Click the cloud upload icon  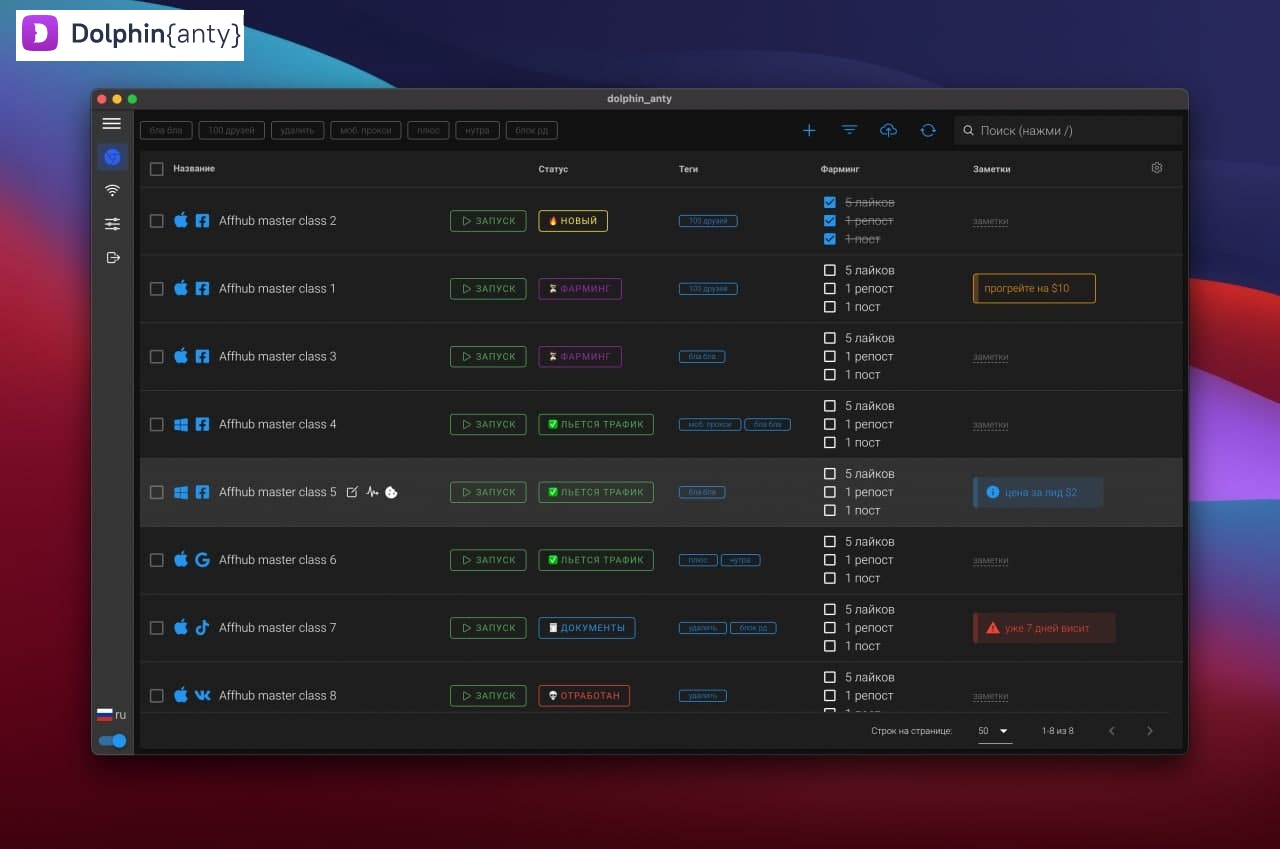tap(888, 130)
